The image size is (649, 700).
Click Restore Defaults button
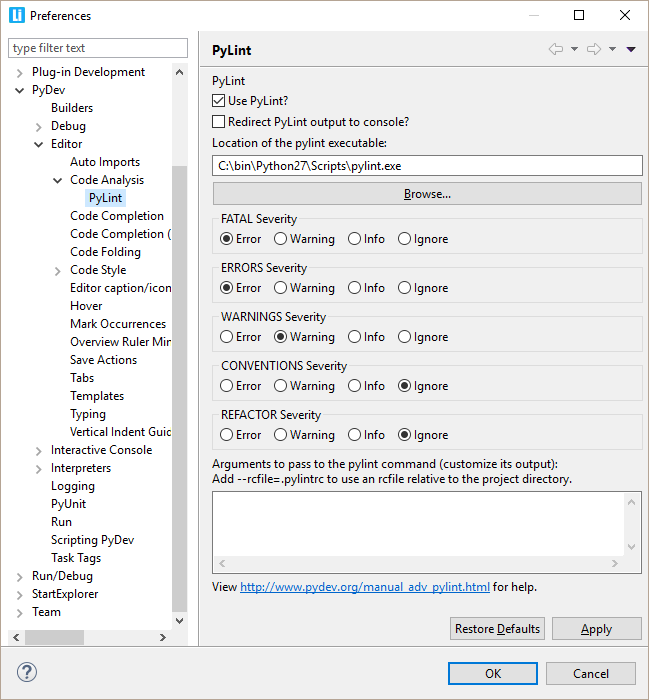pos(497,629)
